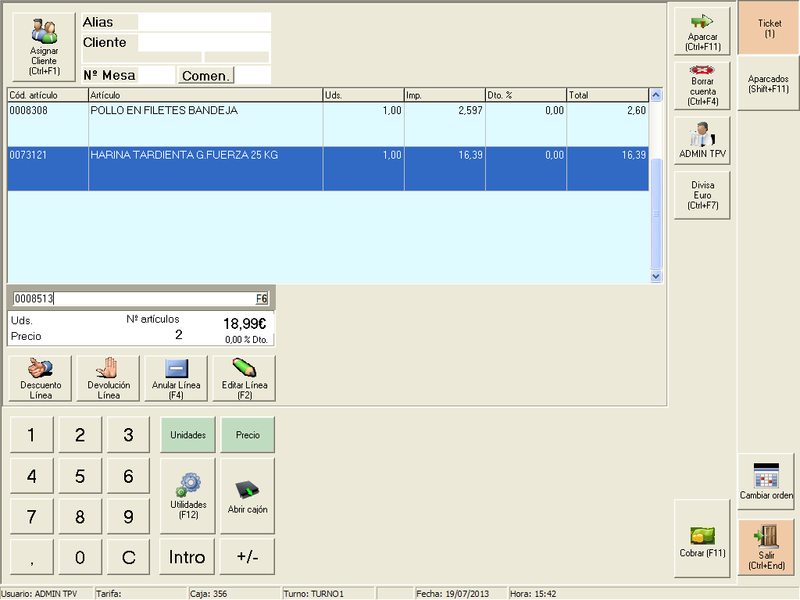The width and height of the screenshot is (800, 600).
Task: Click the F6 lookup button in code field
Action: click(x=261, y=298)
